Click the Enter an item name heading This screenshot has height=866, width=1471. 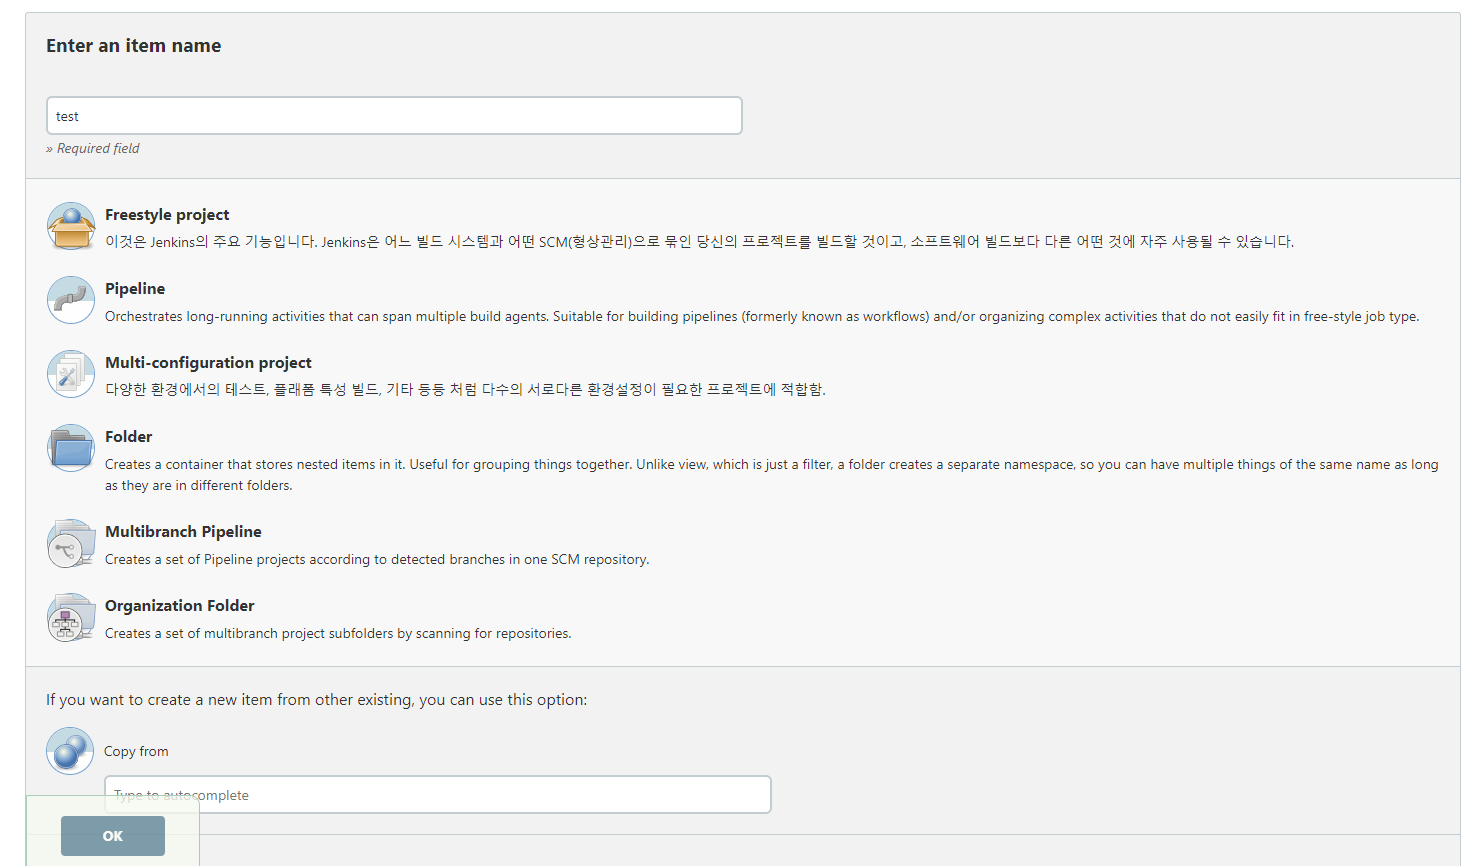click(134, 46)
